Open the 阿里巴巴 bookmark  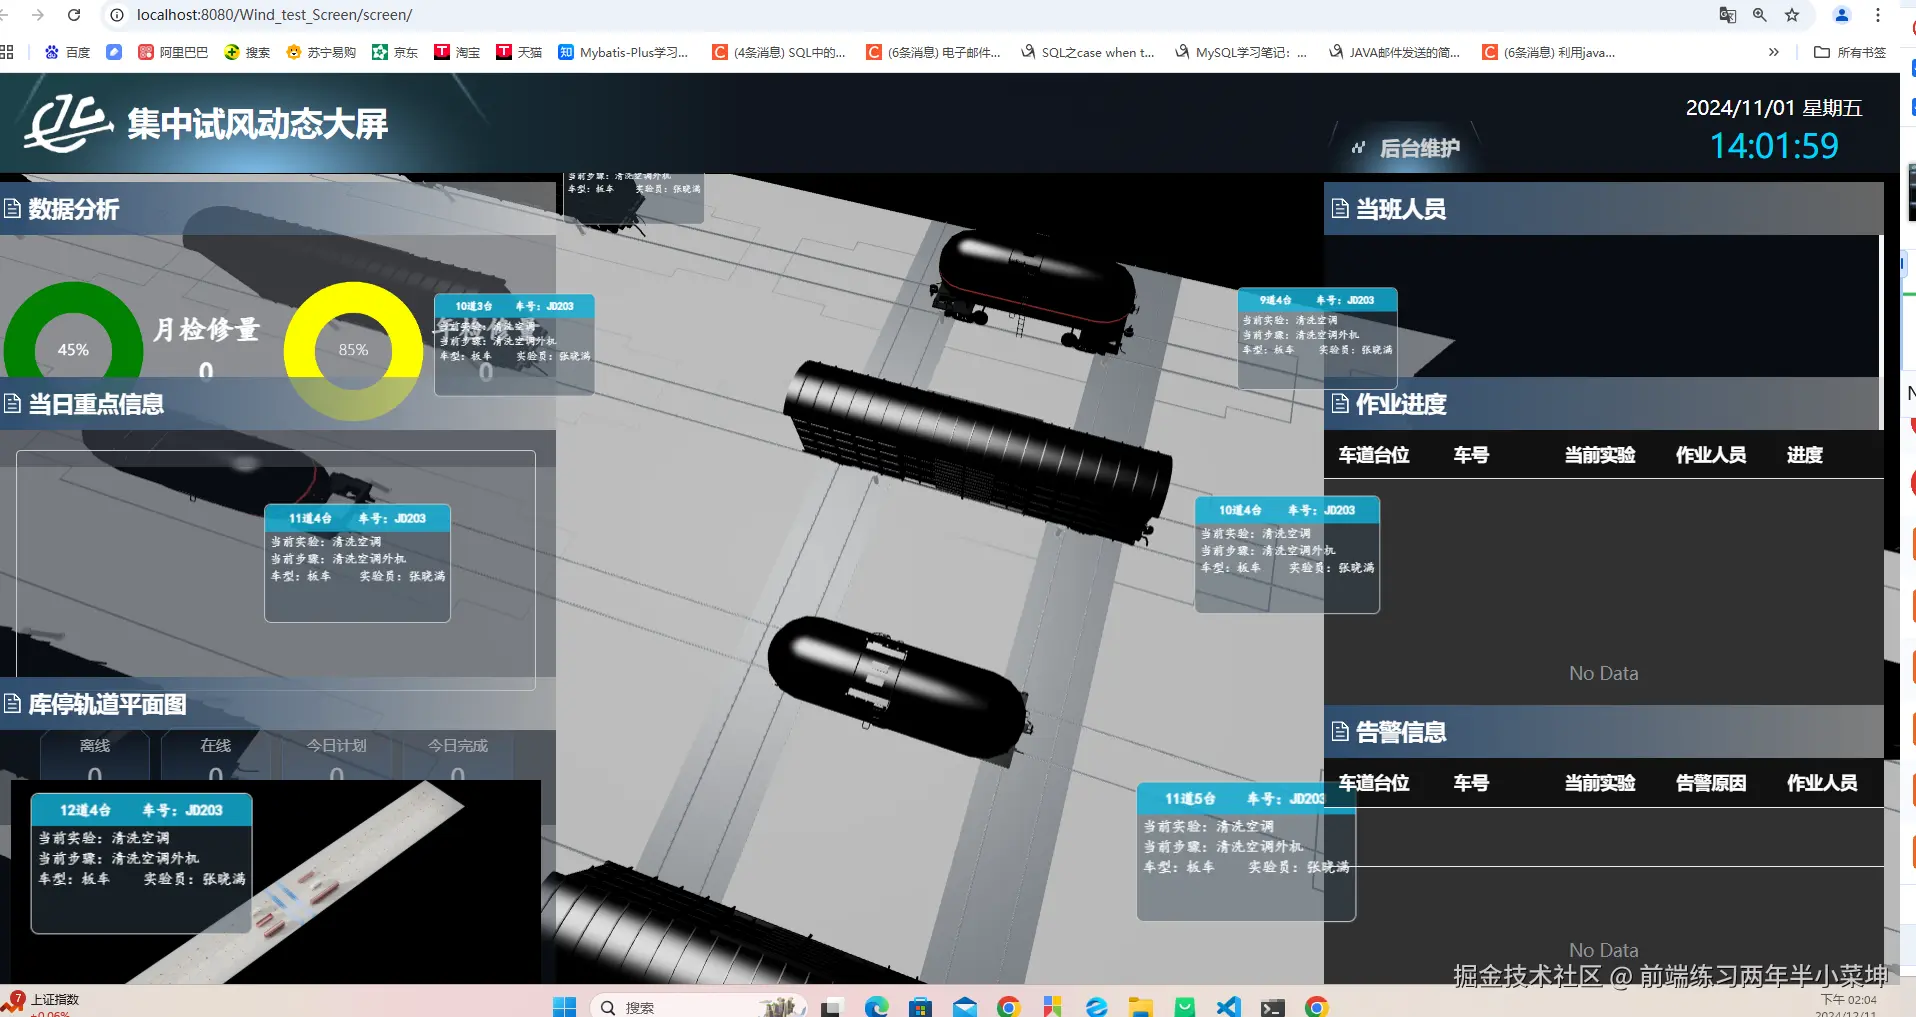pyautogui.click(x=173, y=52)
